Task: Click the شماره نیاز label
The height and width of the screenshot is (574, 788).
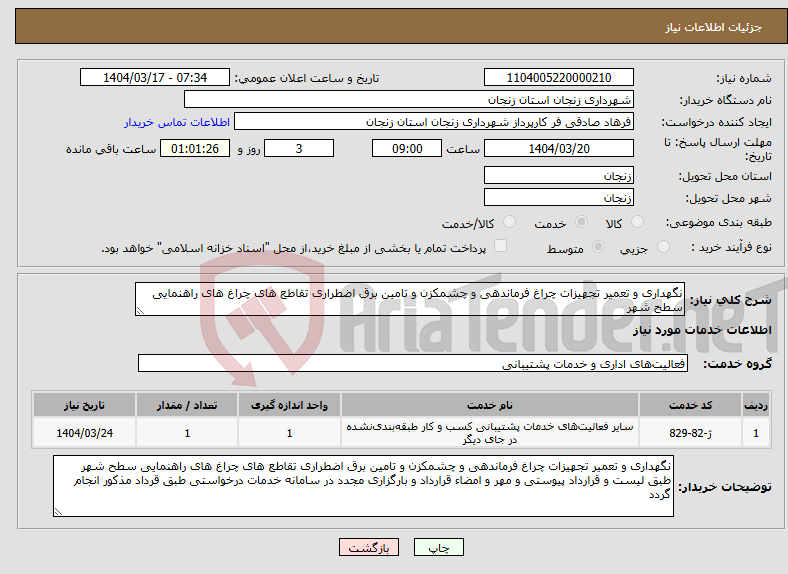Action: coord(744,78)
